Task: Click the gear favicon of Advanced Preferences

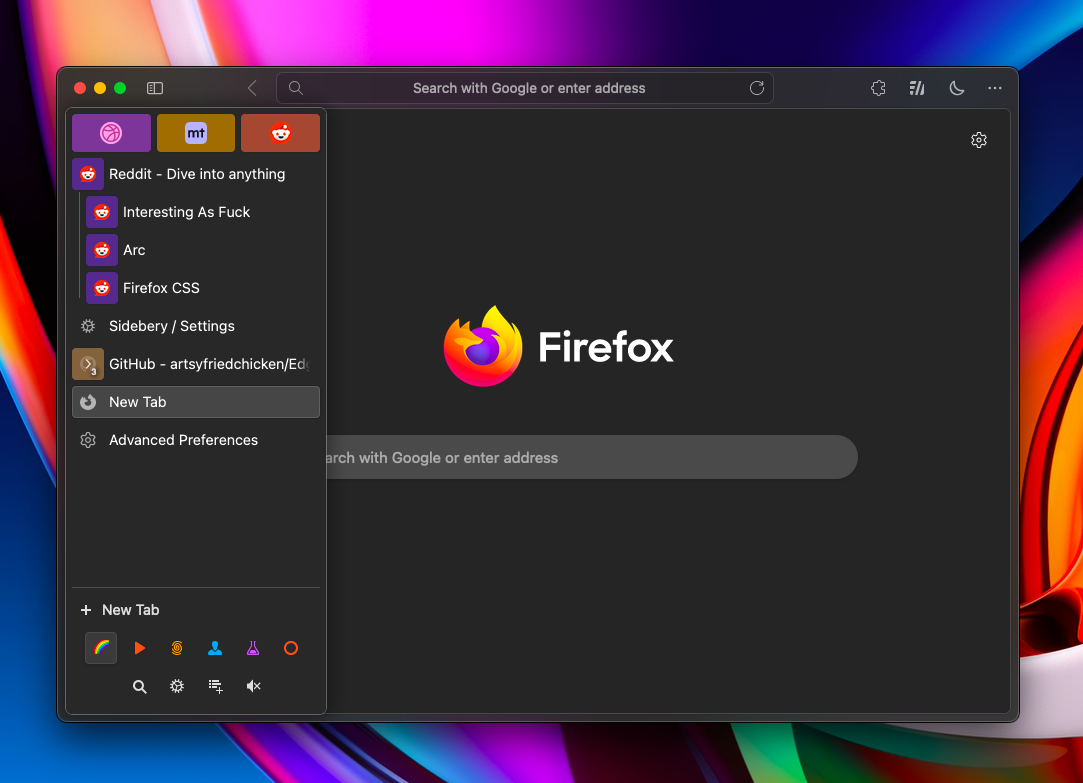Action: click(88, 440)
